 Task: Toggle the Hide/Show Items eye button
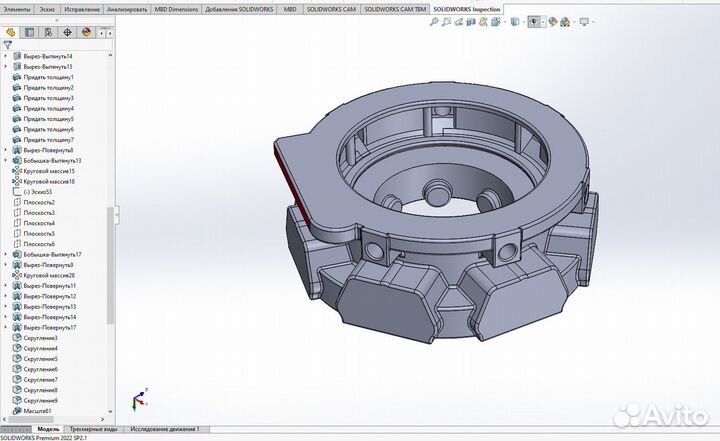pyautogui.click(x=533, y=21)
